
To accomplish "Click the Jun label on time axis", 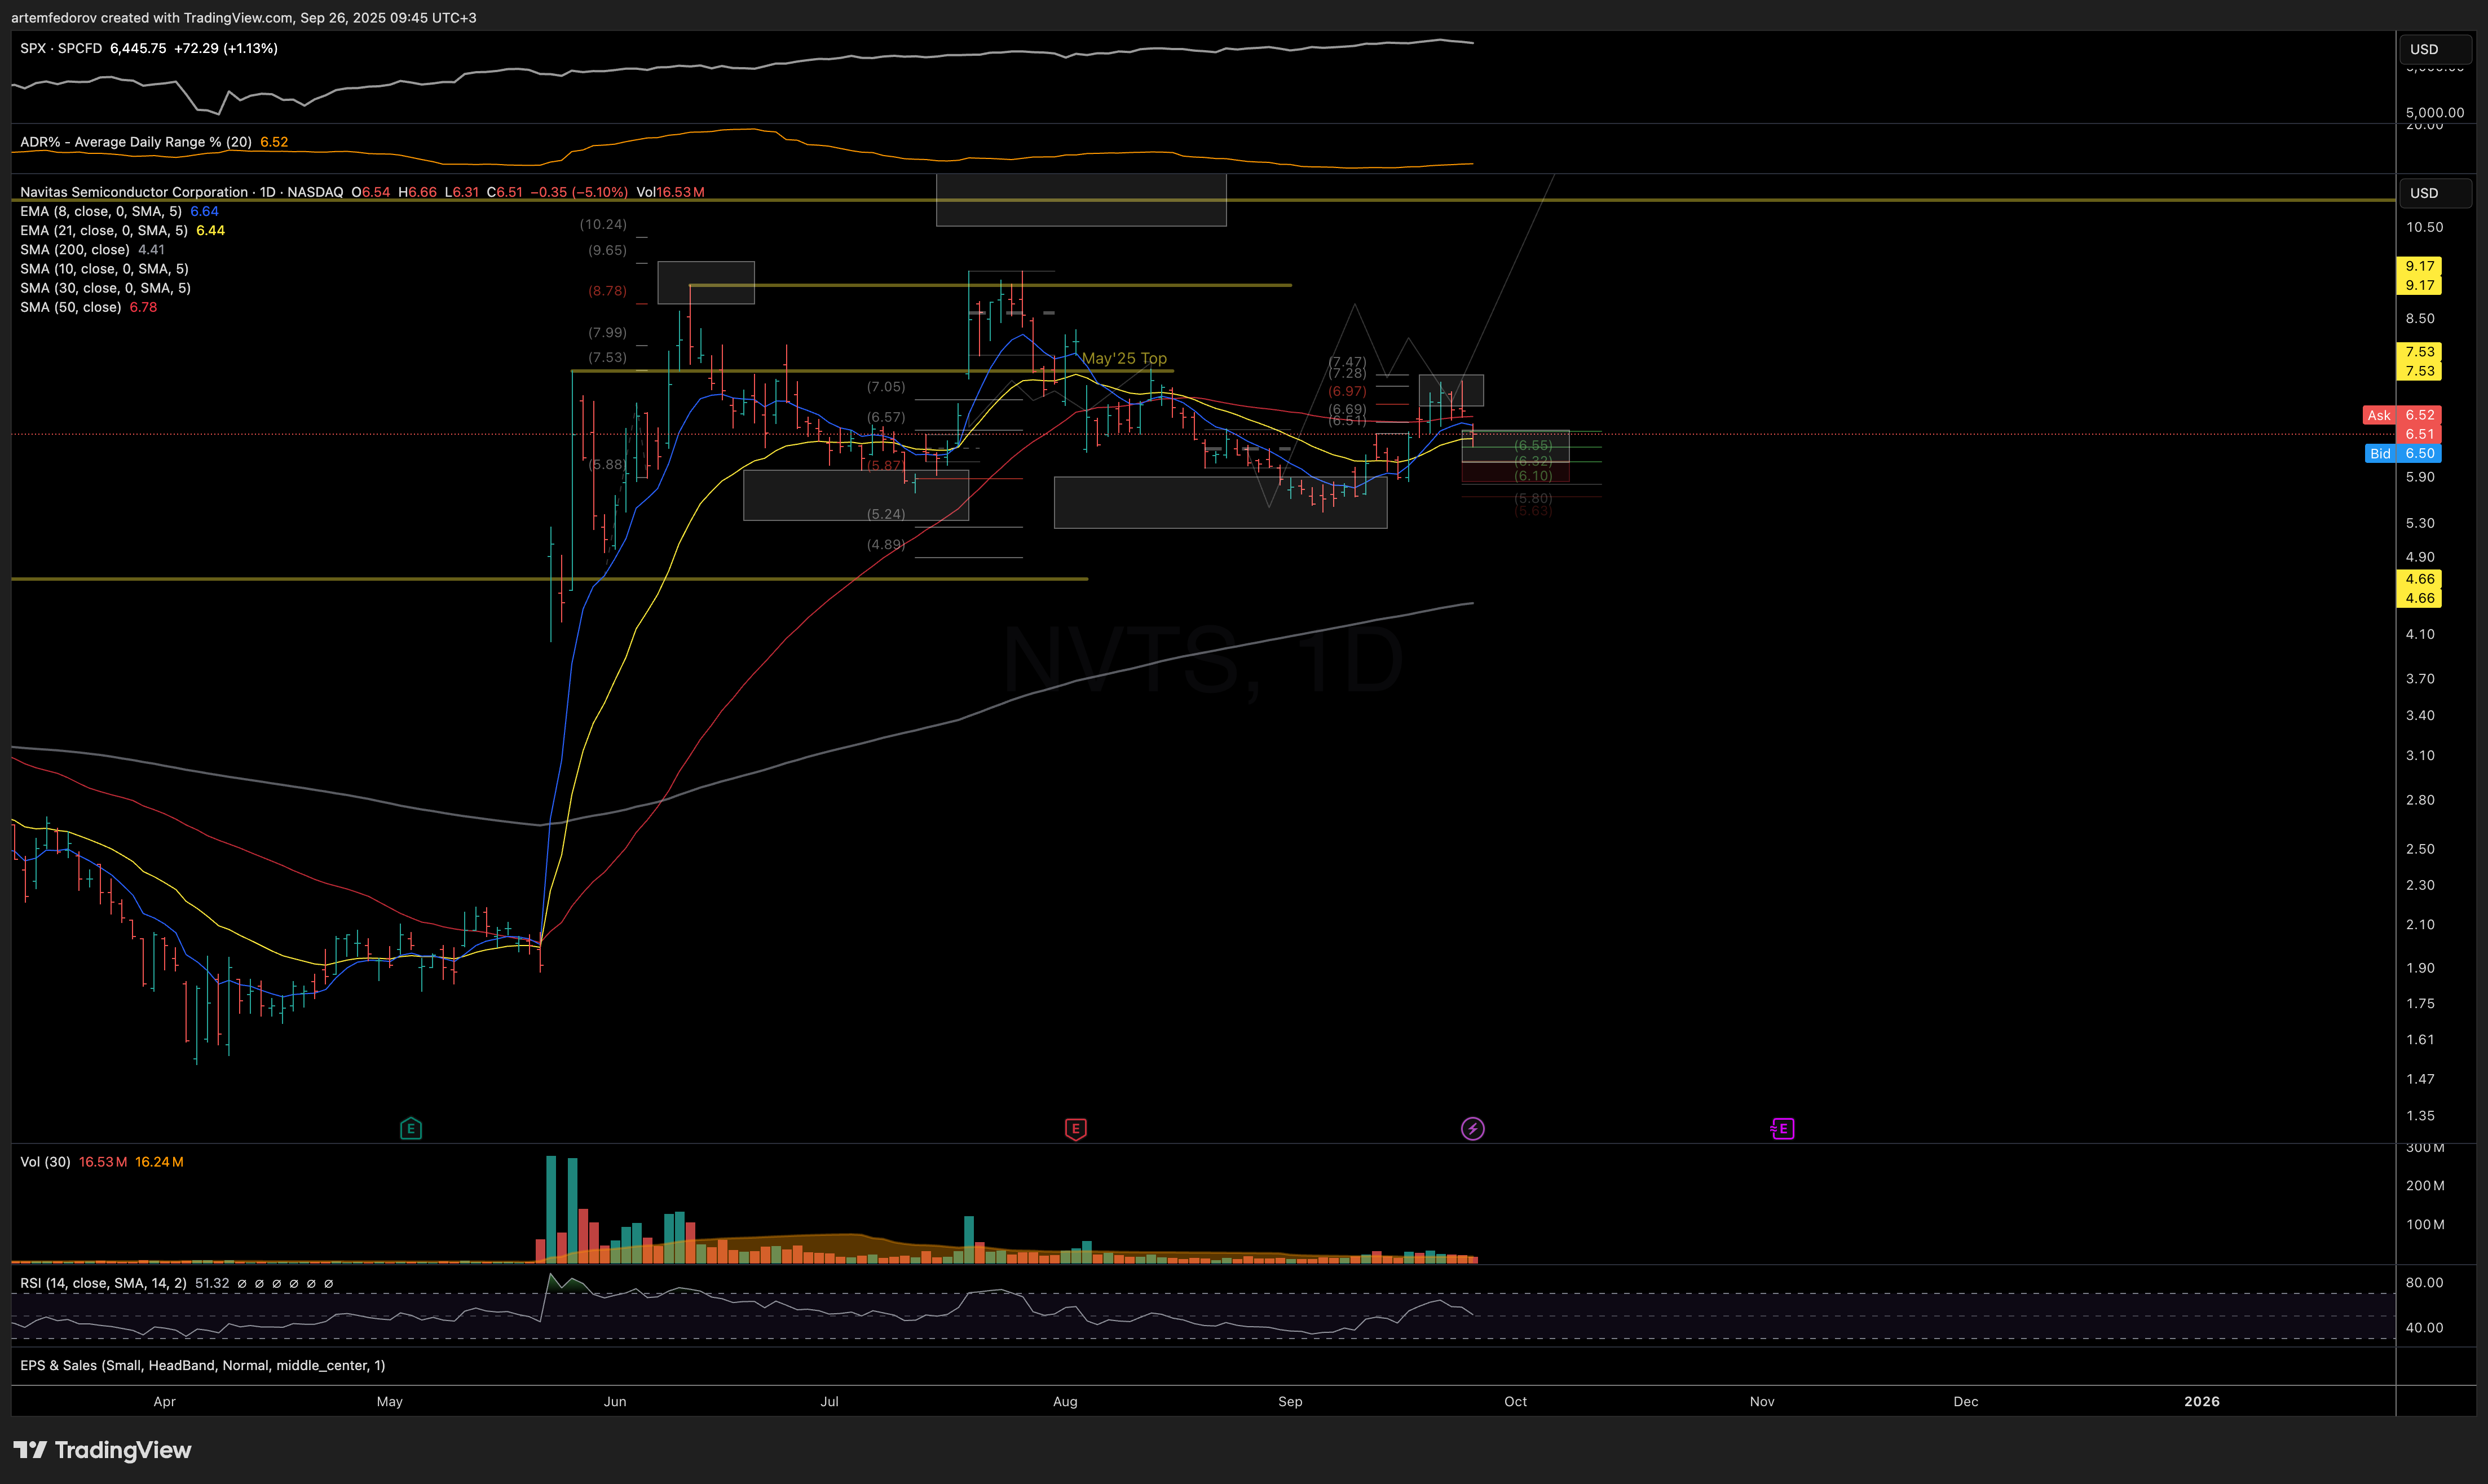I will [615, 1401].
